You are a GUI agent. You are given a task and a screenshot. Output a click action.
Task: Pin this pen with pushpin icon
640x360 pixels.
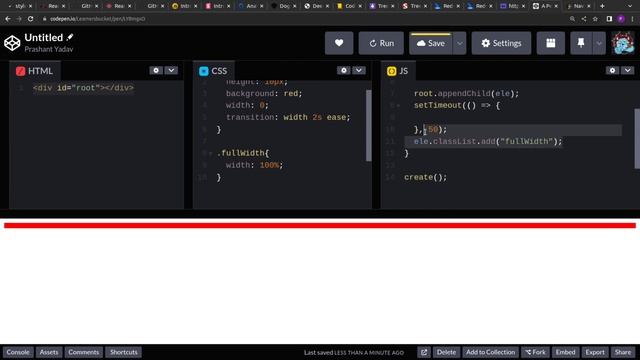[x=581, y=43]
